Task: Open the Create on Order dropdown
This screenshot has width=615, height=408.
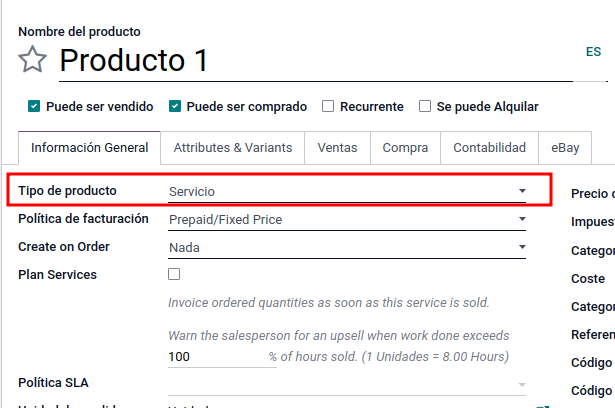Action: [347, 247]
